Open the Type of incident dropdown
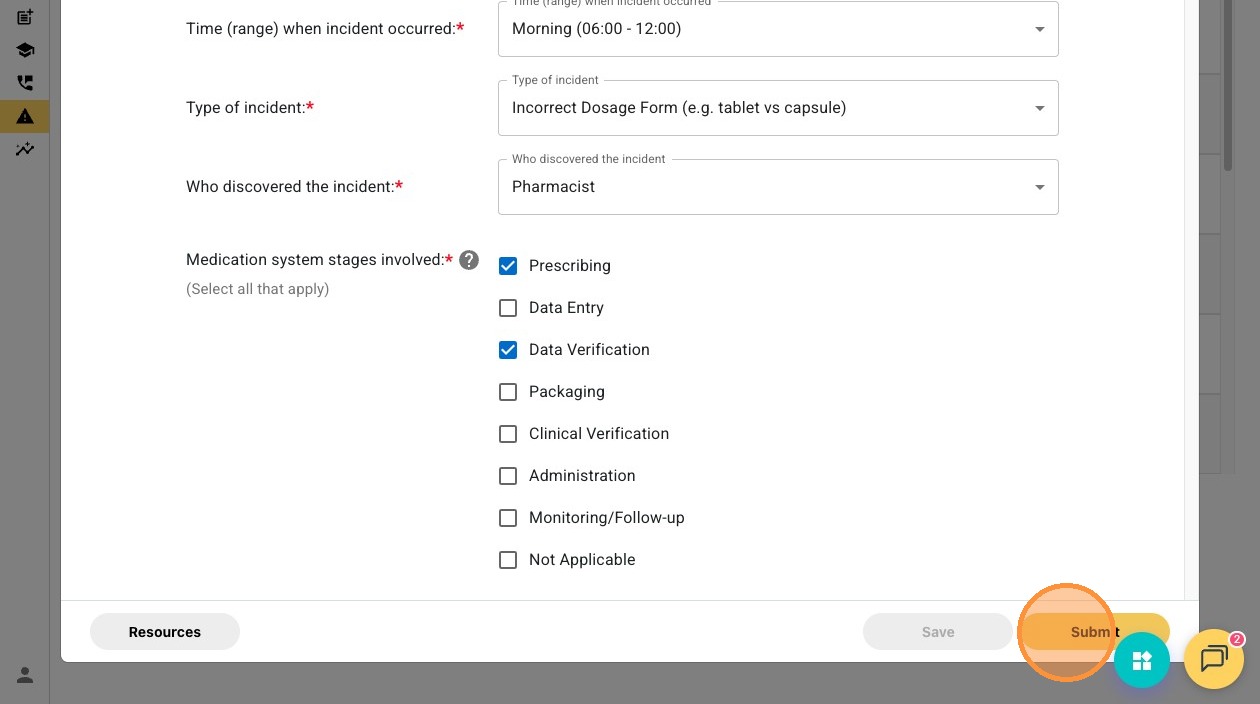1260x704 pixels. [x=777, y=108]
